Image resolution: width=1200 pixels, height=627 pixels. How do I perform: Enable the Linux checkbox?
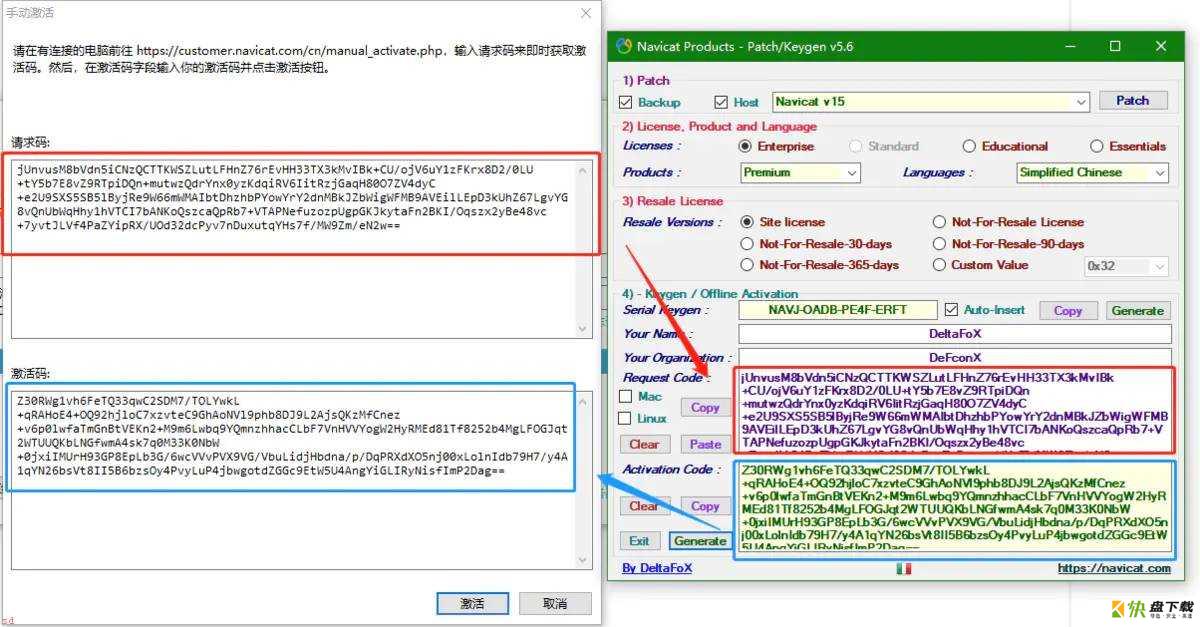[625, 418]
